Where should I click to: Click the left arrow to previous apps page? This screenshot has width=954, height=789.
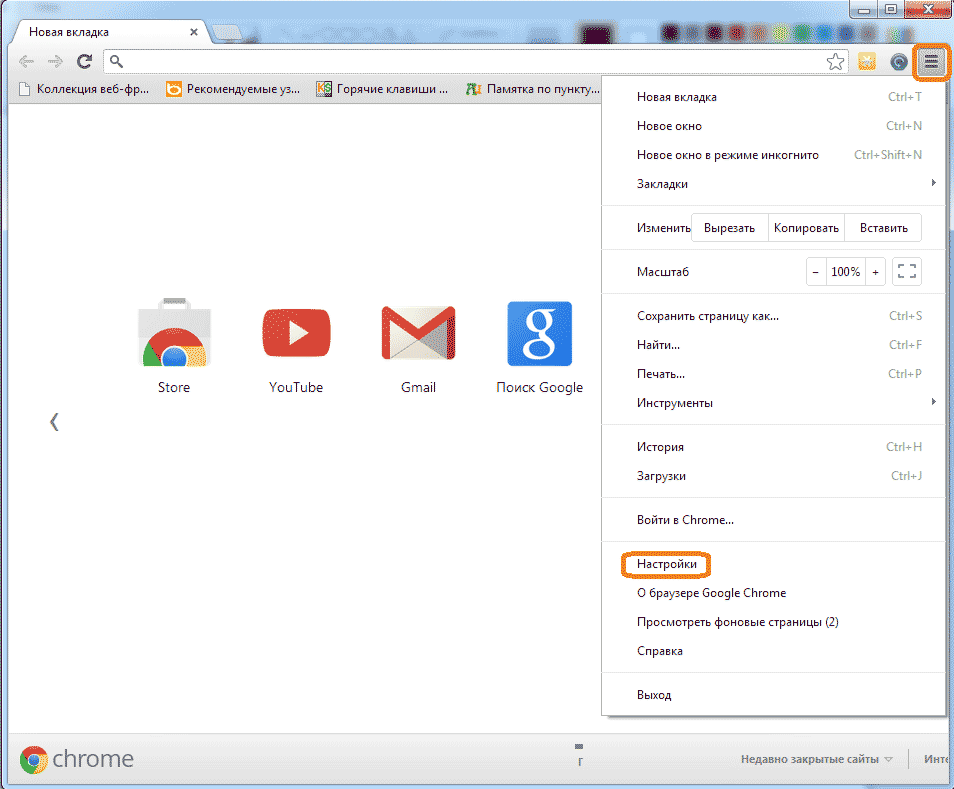[54, 422]
